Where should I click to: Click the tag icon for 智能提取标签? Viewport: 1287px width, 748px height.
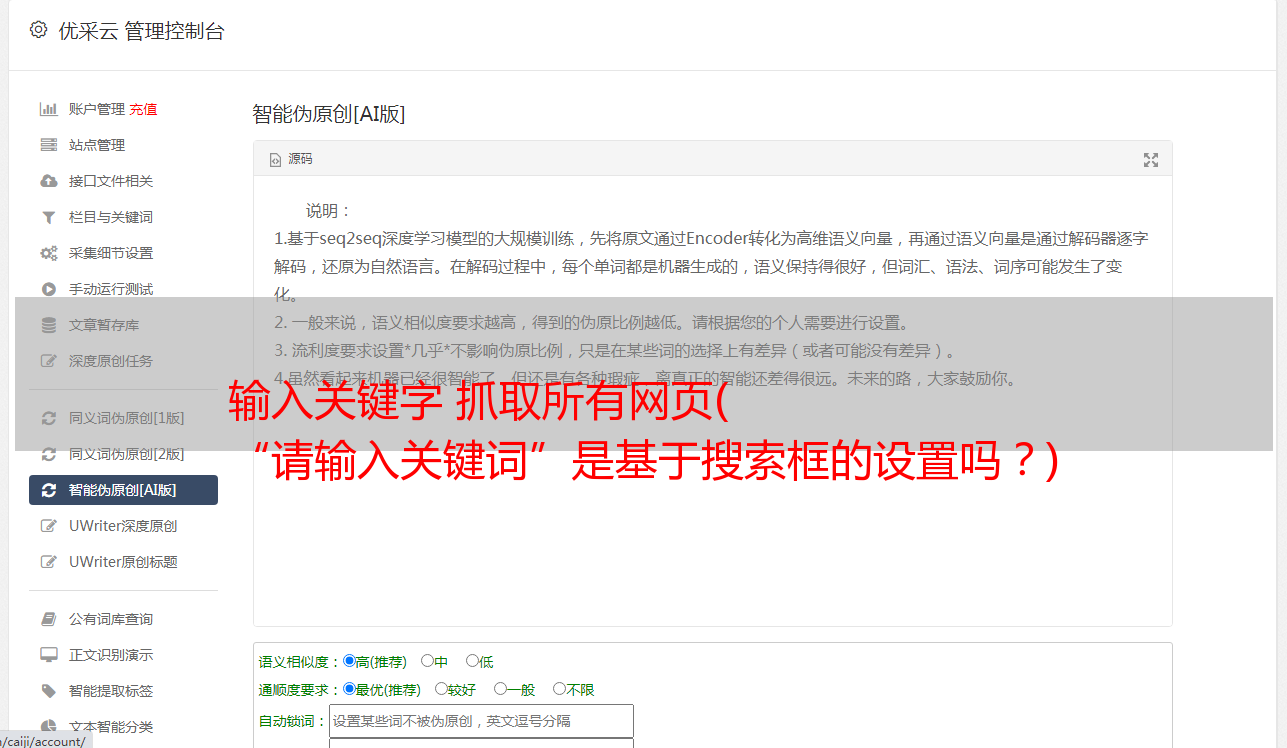pos(48,691)
